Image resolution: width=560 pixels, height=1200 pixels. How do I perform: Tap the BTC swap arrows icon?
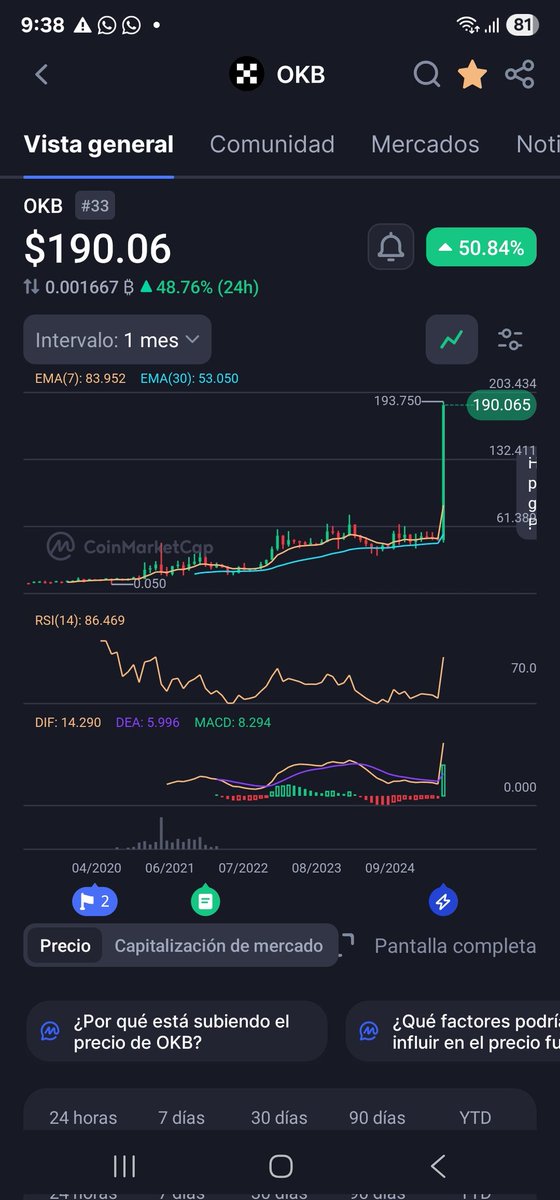31,287
